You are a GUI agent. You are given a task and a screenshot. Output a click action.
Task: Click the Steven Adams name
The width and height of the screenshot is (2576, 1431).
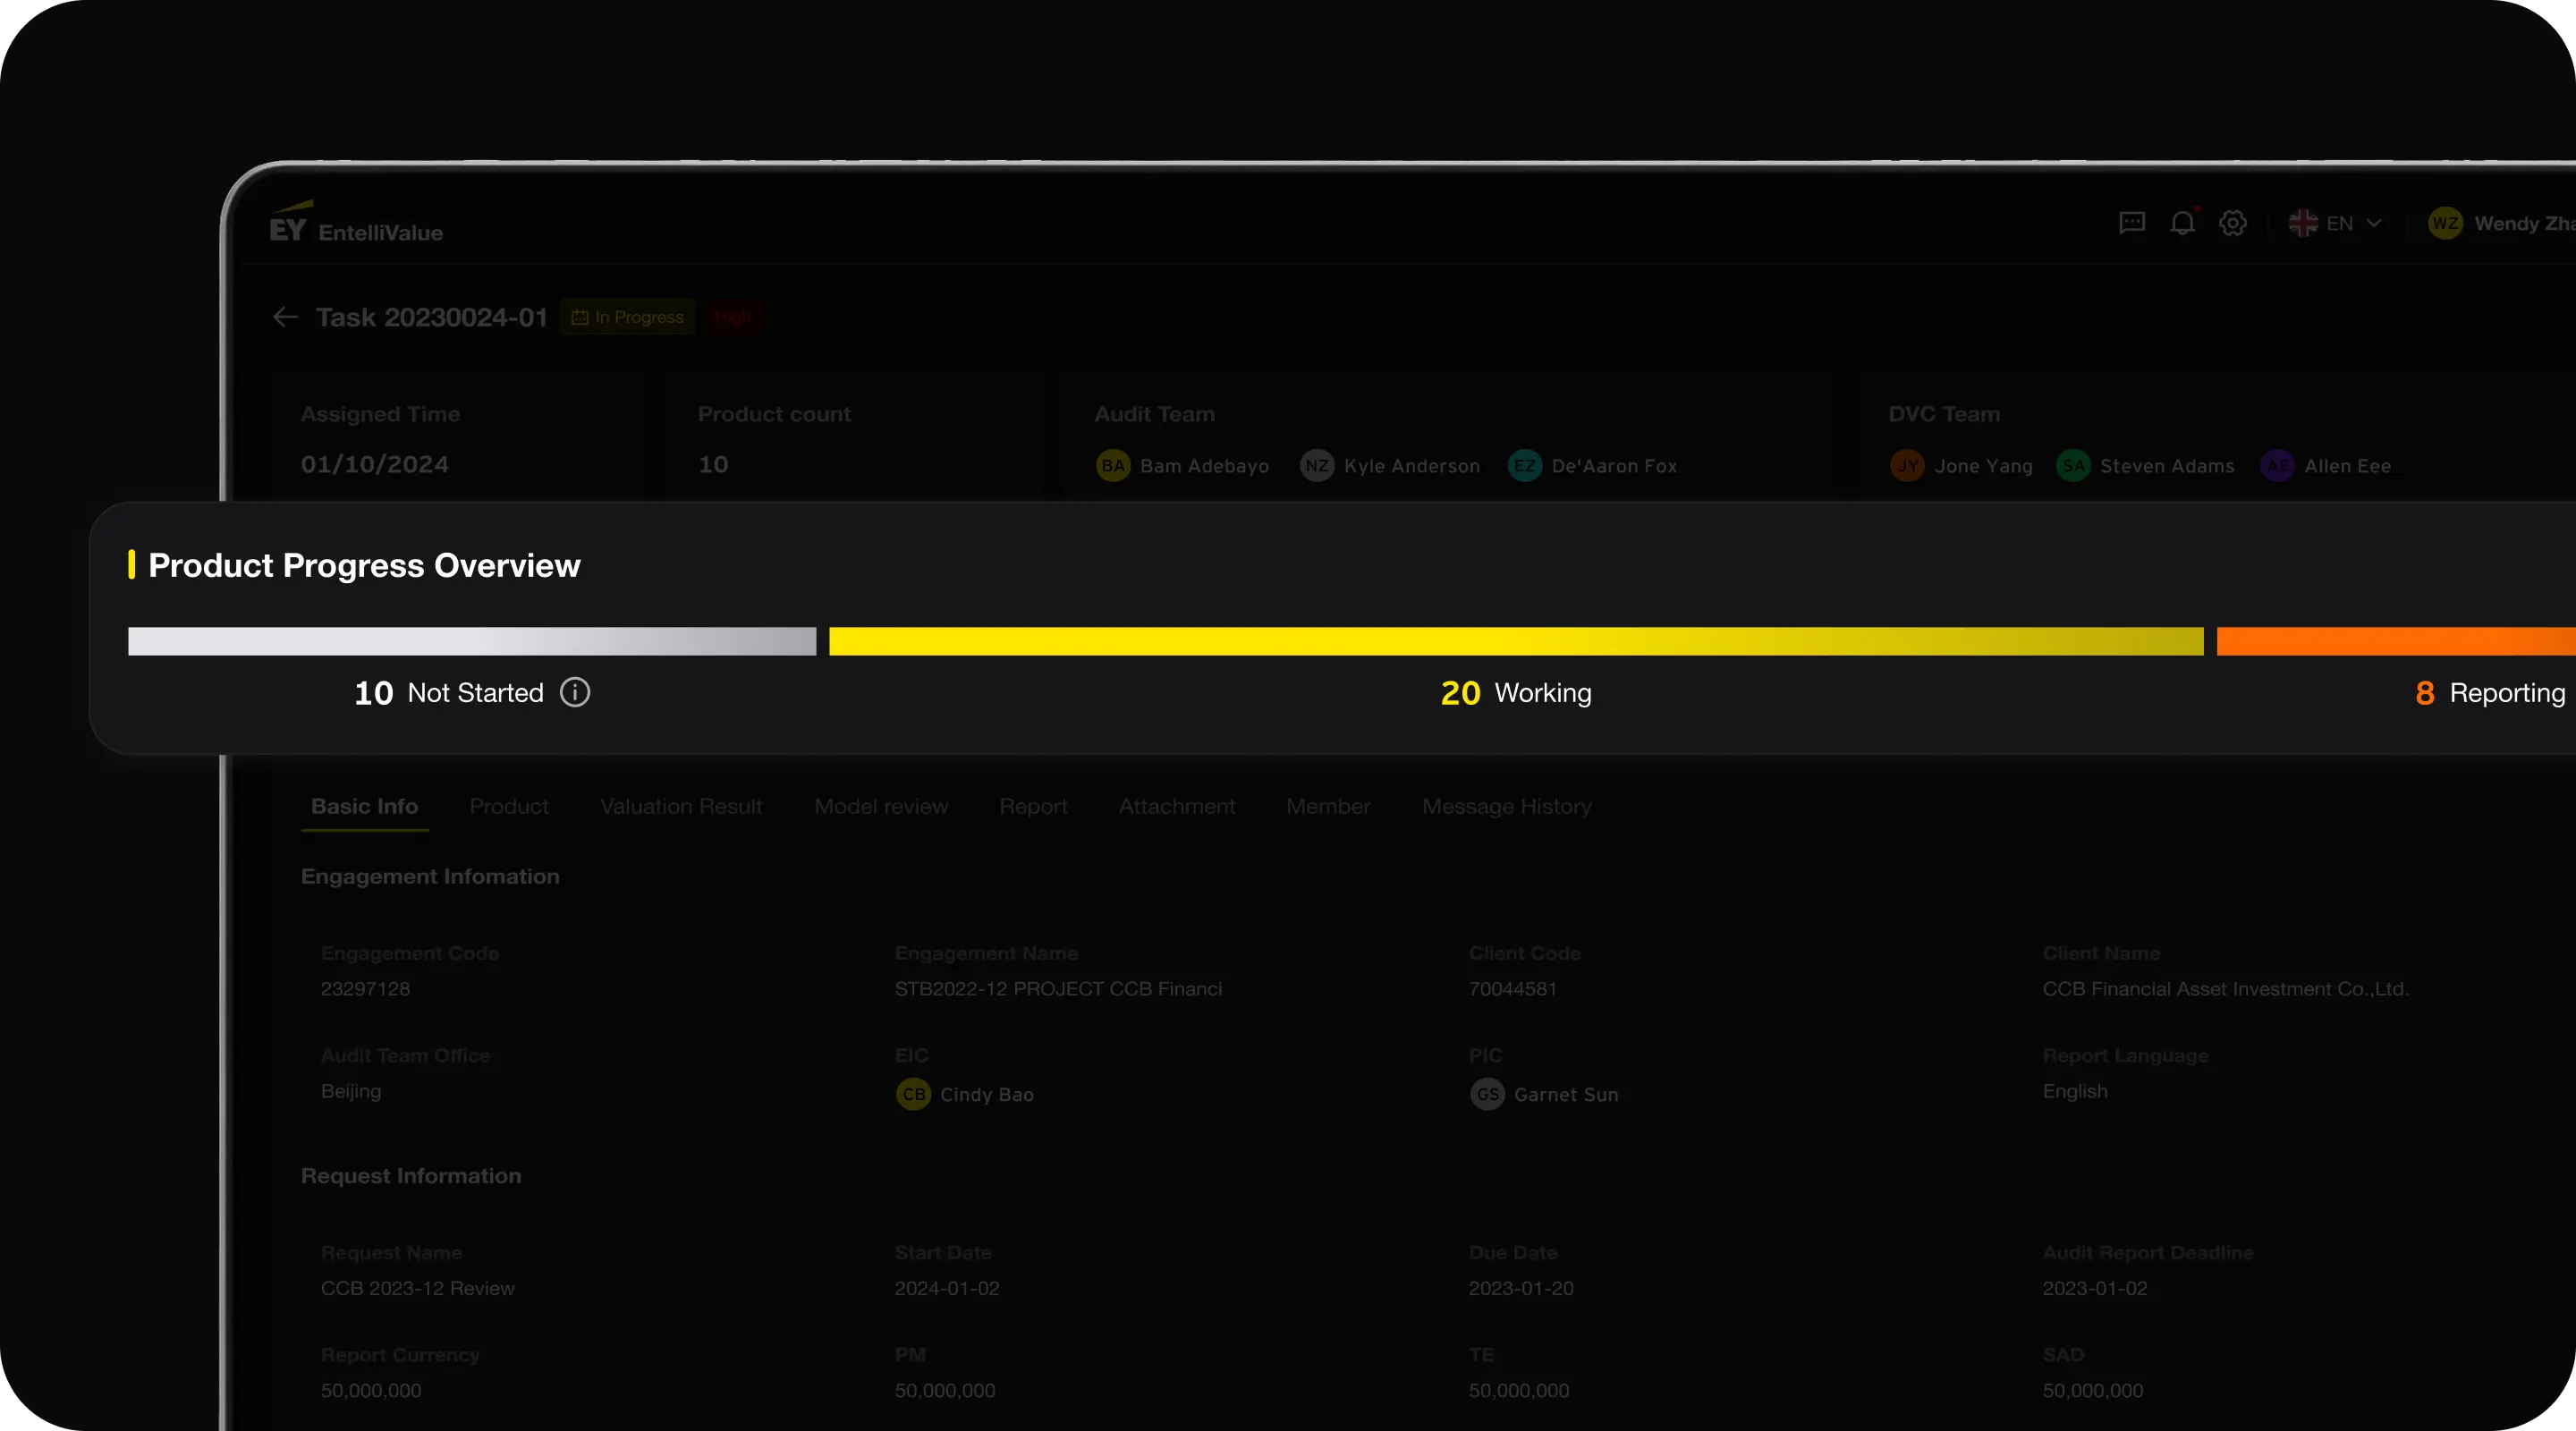2167,466
